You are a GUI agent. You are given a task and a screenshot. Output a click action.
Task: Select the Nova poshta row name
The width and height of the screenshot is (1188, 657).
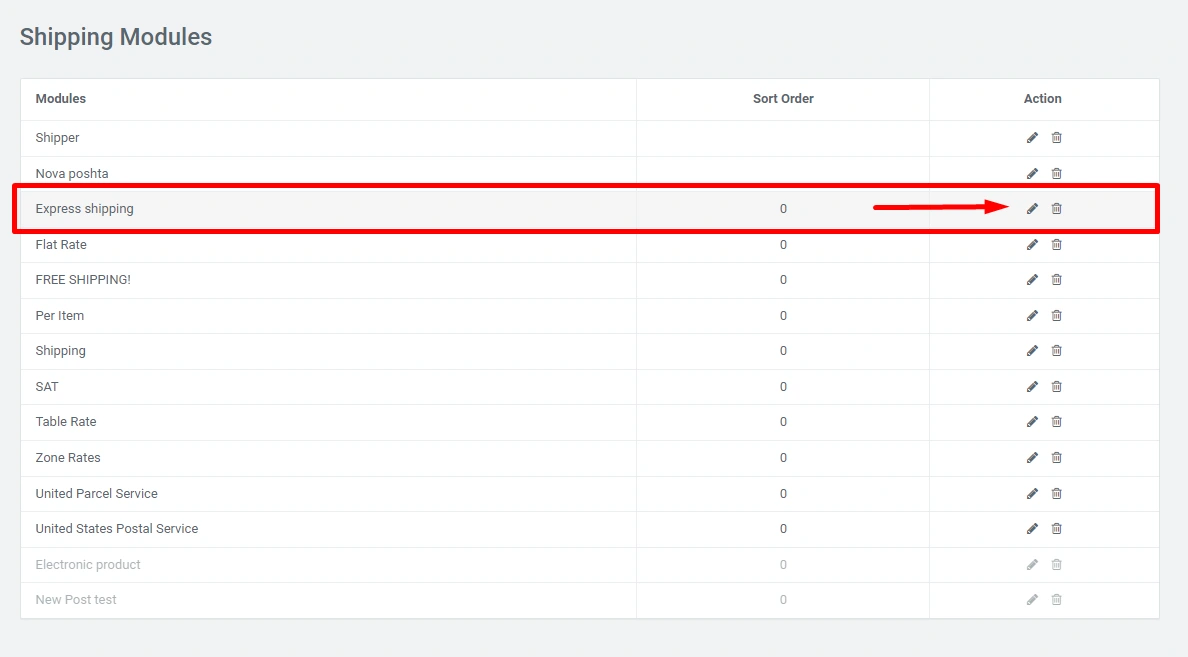click(x=72, y=174)
